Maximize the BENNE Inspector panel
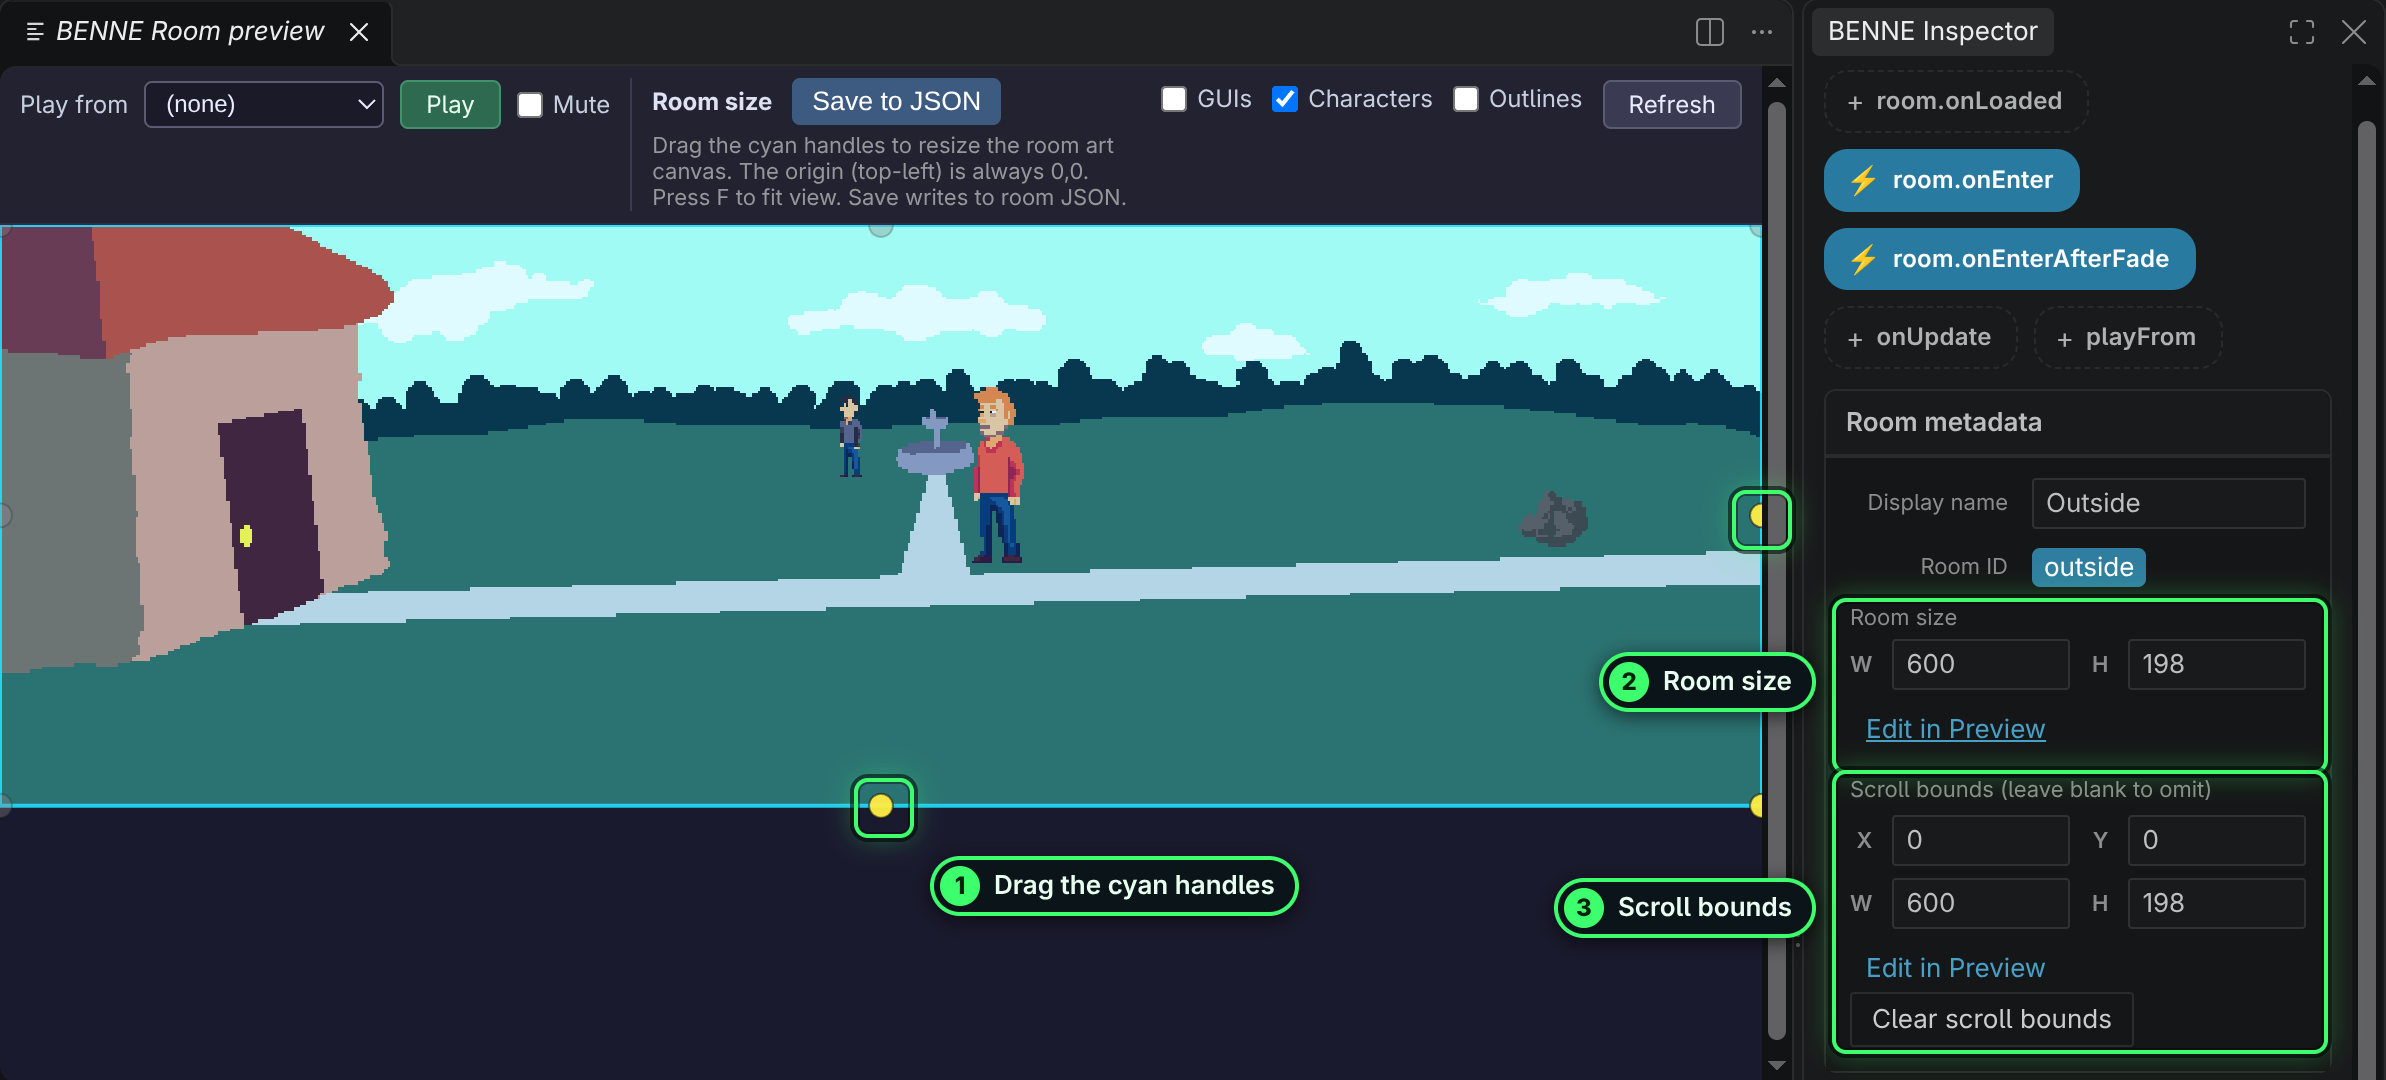Screen dimensions: 2386x1080 point(2301,32)
